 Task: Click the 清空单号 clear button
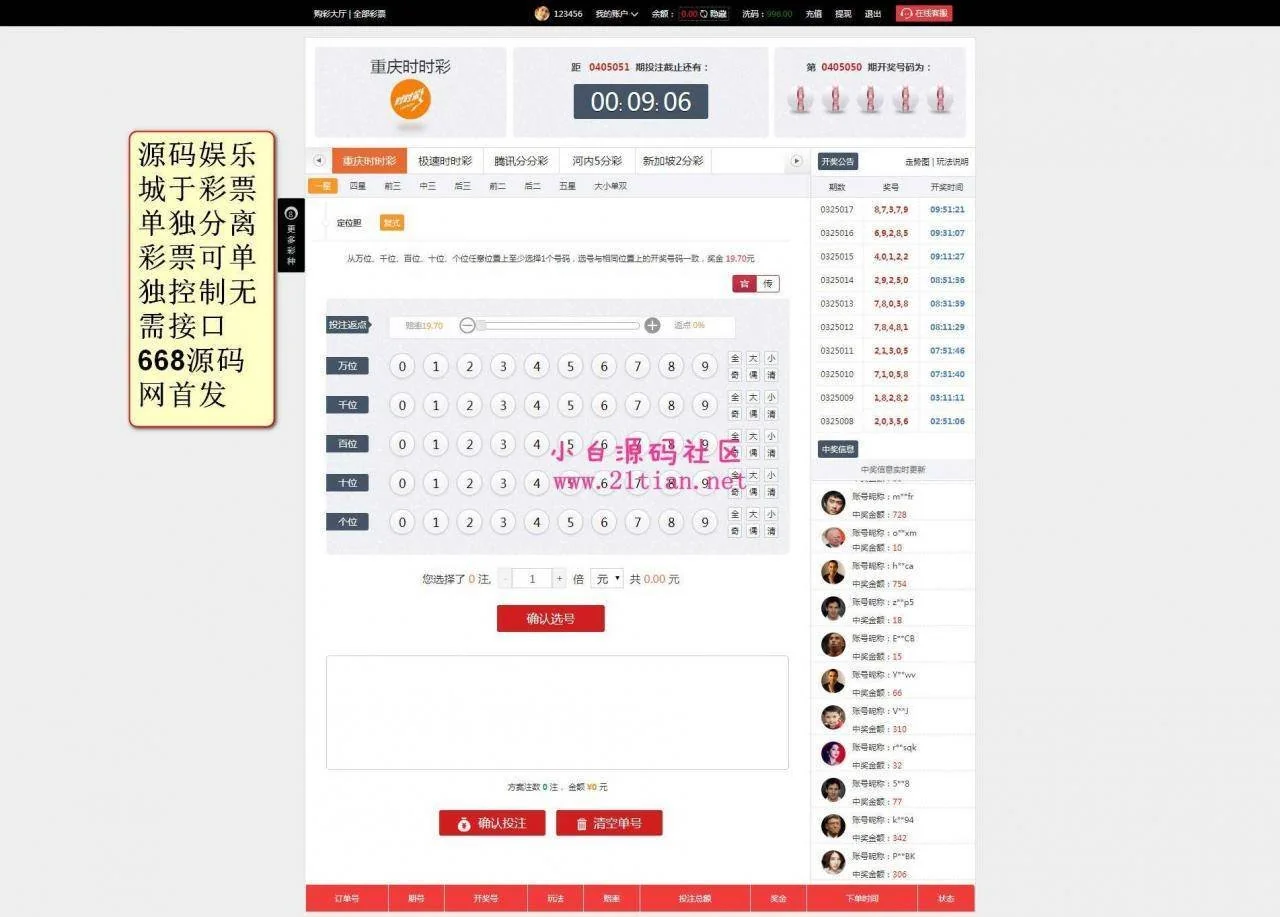(x=609, y=823)
